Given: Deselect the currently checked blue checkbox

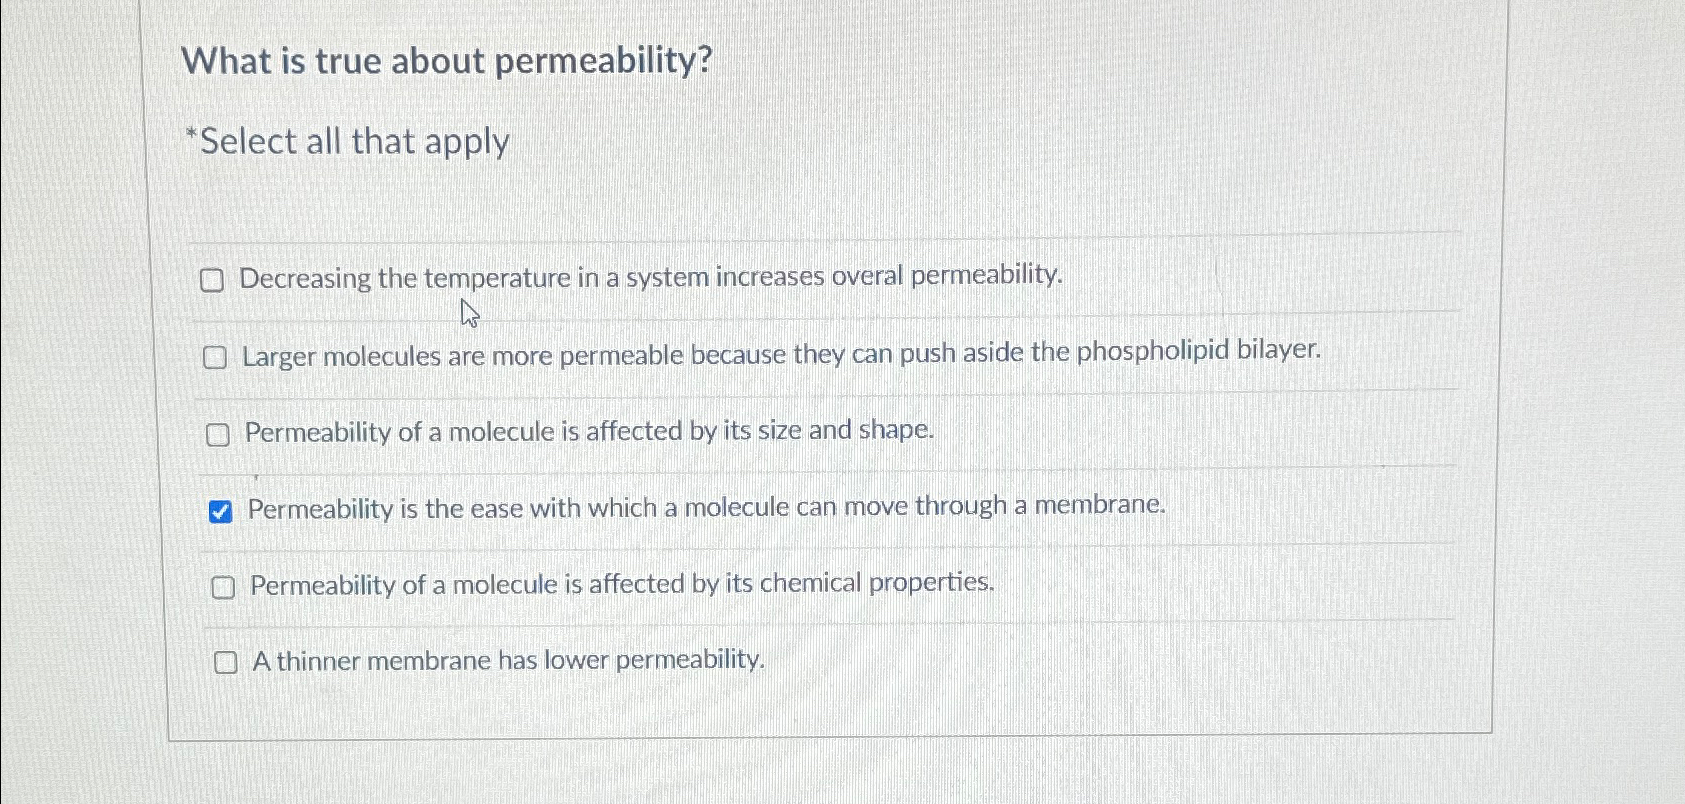Looking at the screenshot, I should pos(221,511).
